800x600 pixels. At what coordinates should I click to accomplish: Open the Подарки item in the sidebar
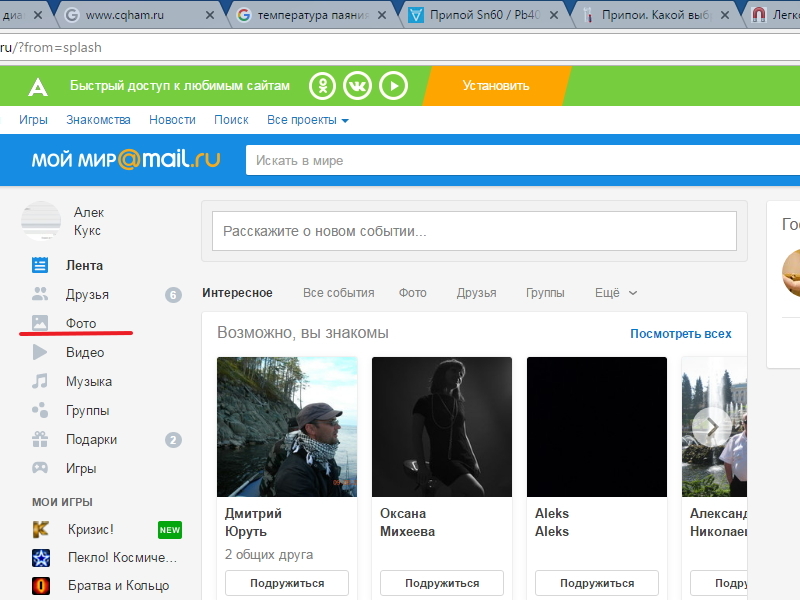pos(91,440)
